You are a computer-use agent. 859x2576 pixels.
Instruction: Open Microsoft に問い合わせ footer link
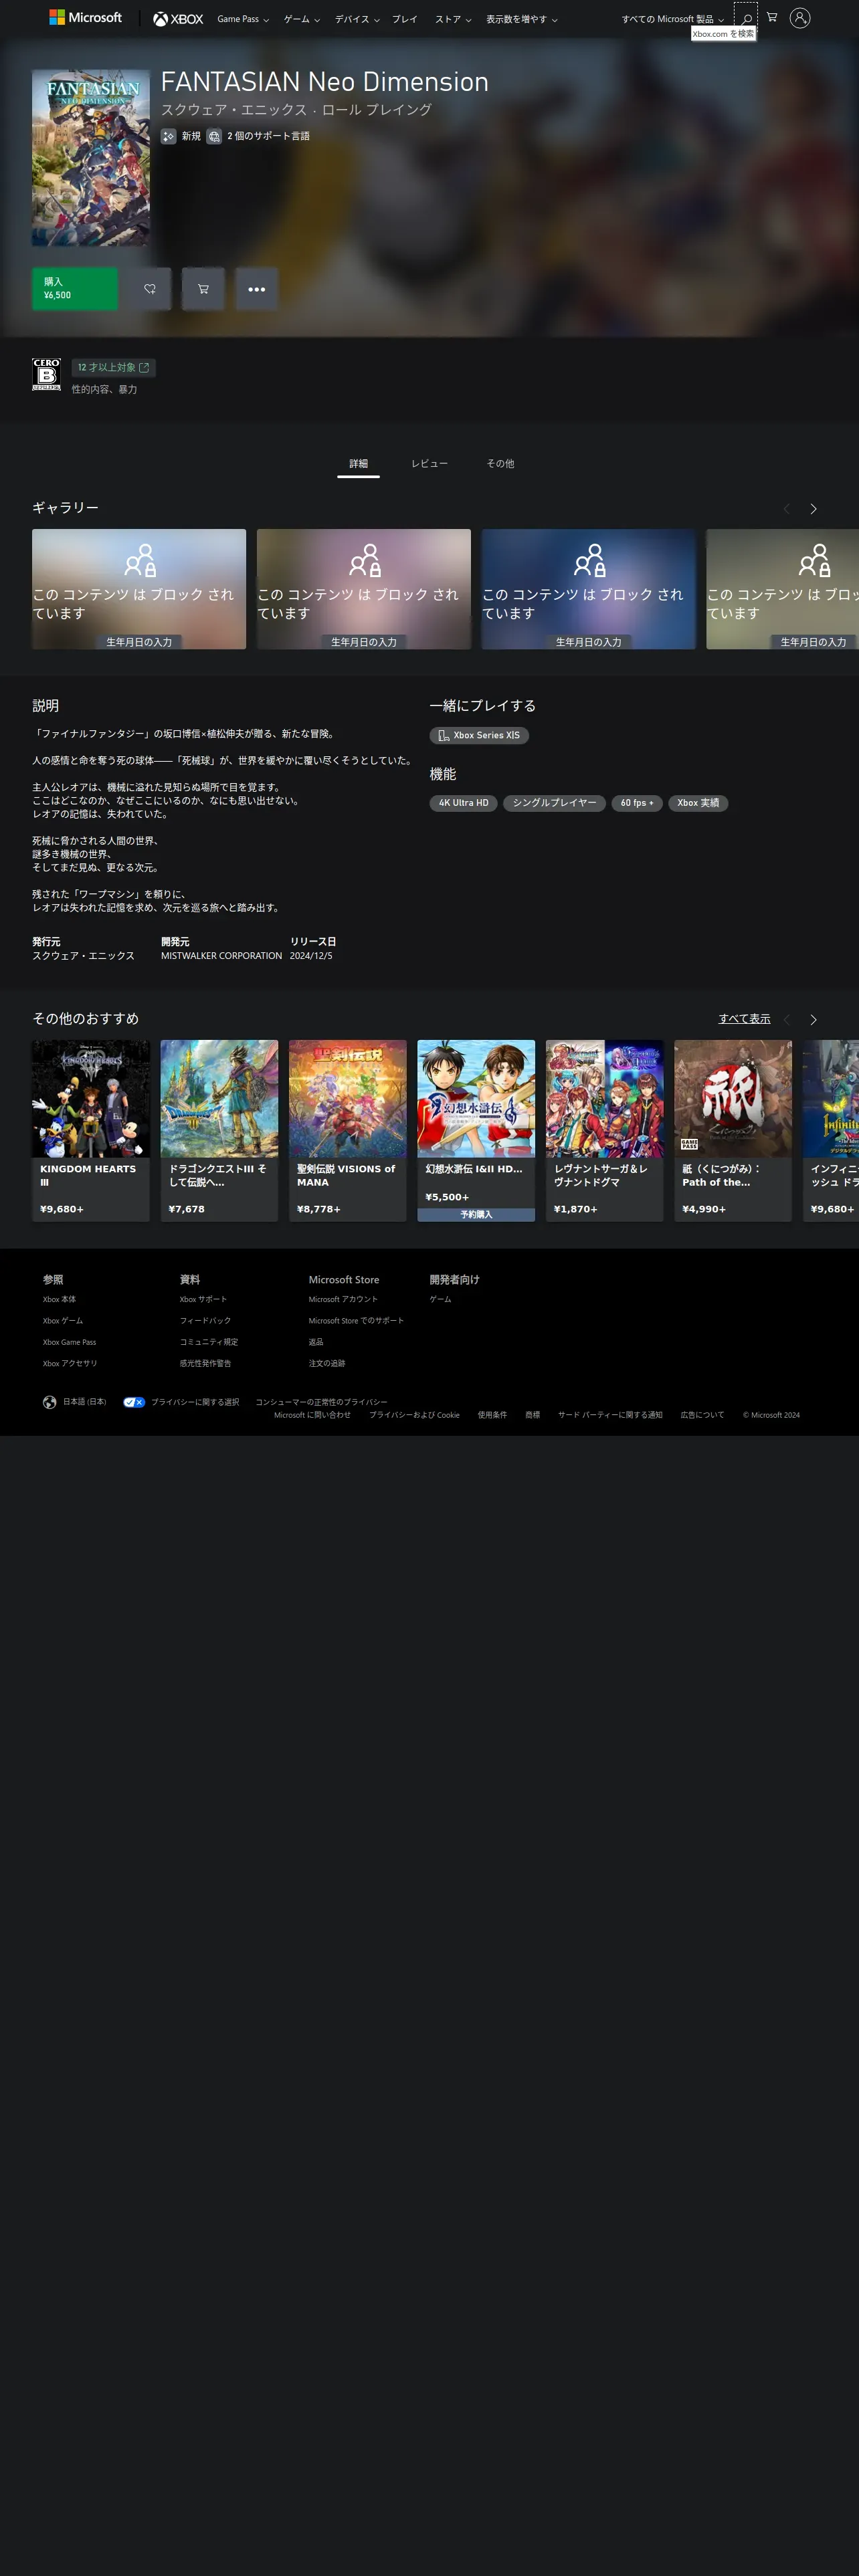[x=312, y=1415]
